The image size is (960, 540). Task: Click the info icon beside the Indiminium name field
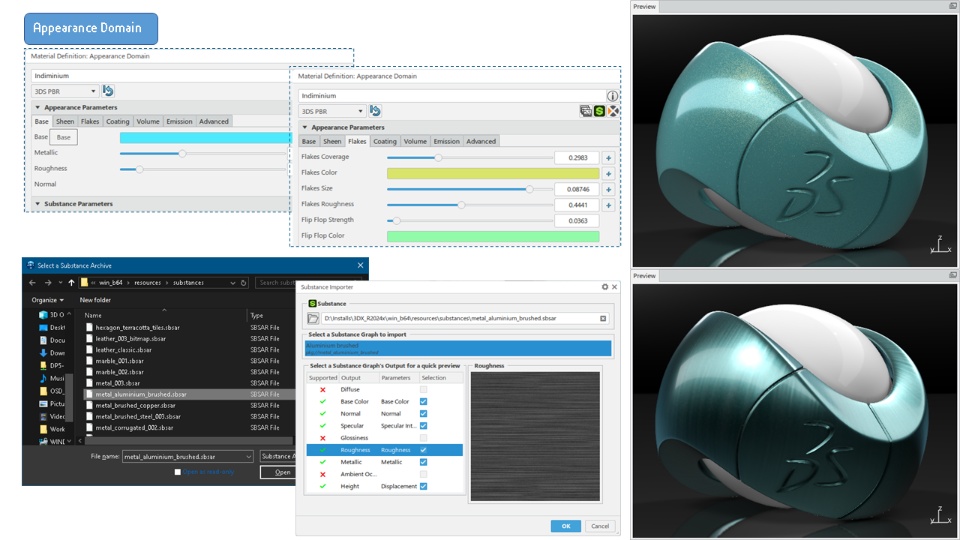pyautogui.click(x=612, y=96)
